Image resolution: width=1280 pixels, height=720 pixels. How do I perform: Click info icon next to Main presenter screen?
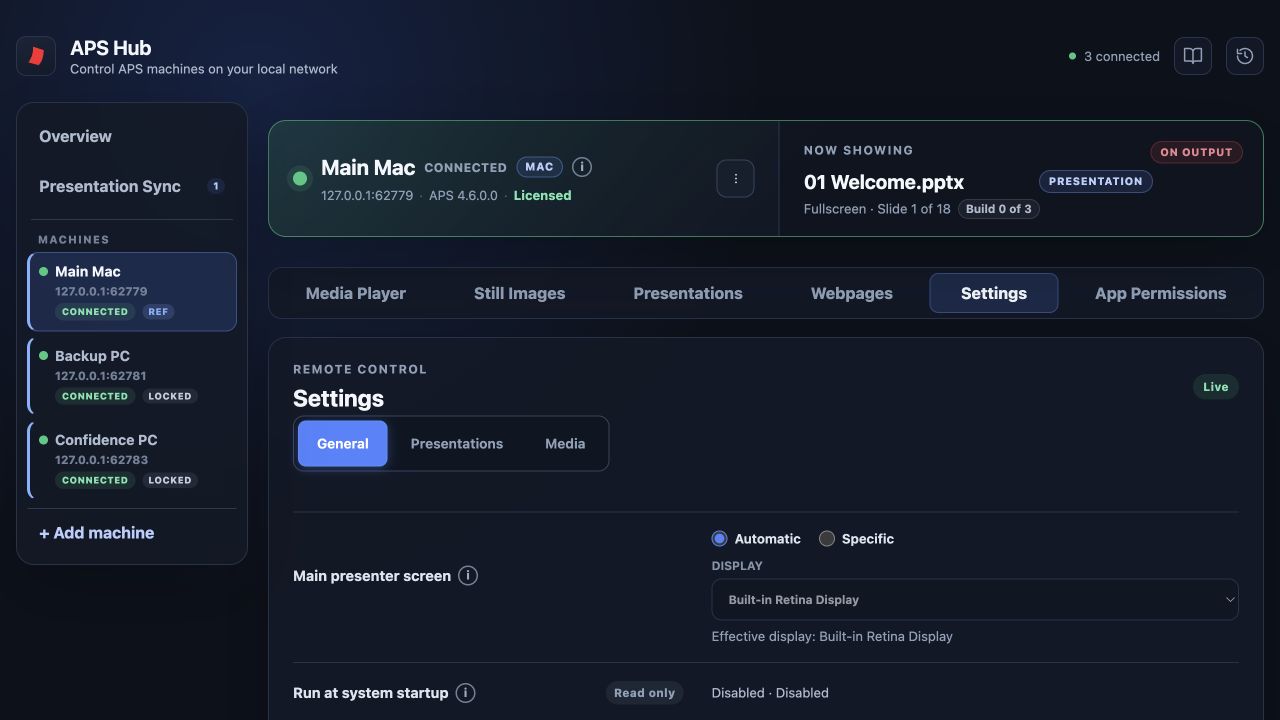468,575
